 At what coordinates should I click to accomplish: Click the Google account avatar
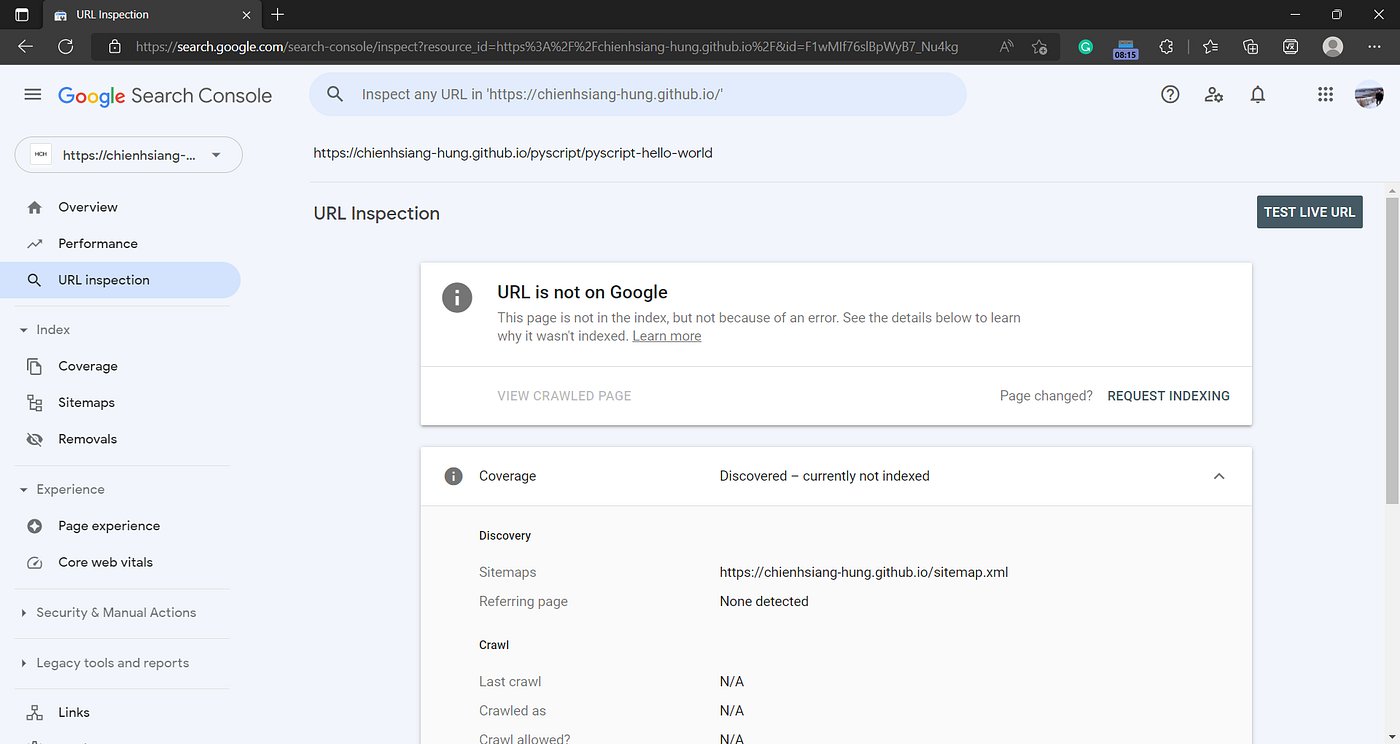coord(1369,95)
